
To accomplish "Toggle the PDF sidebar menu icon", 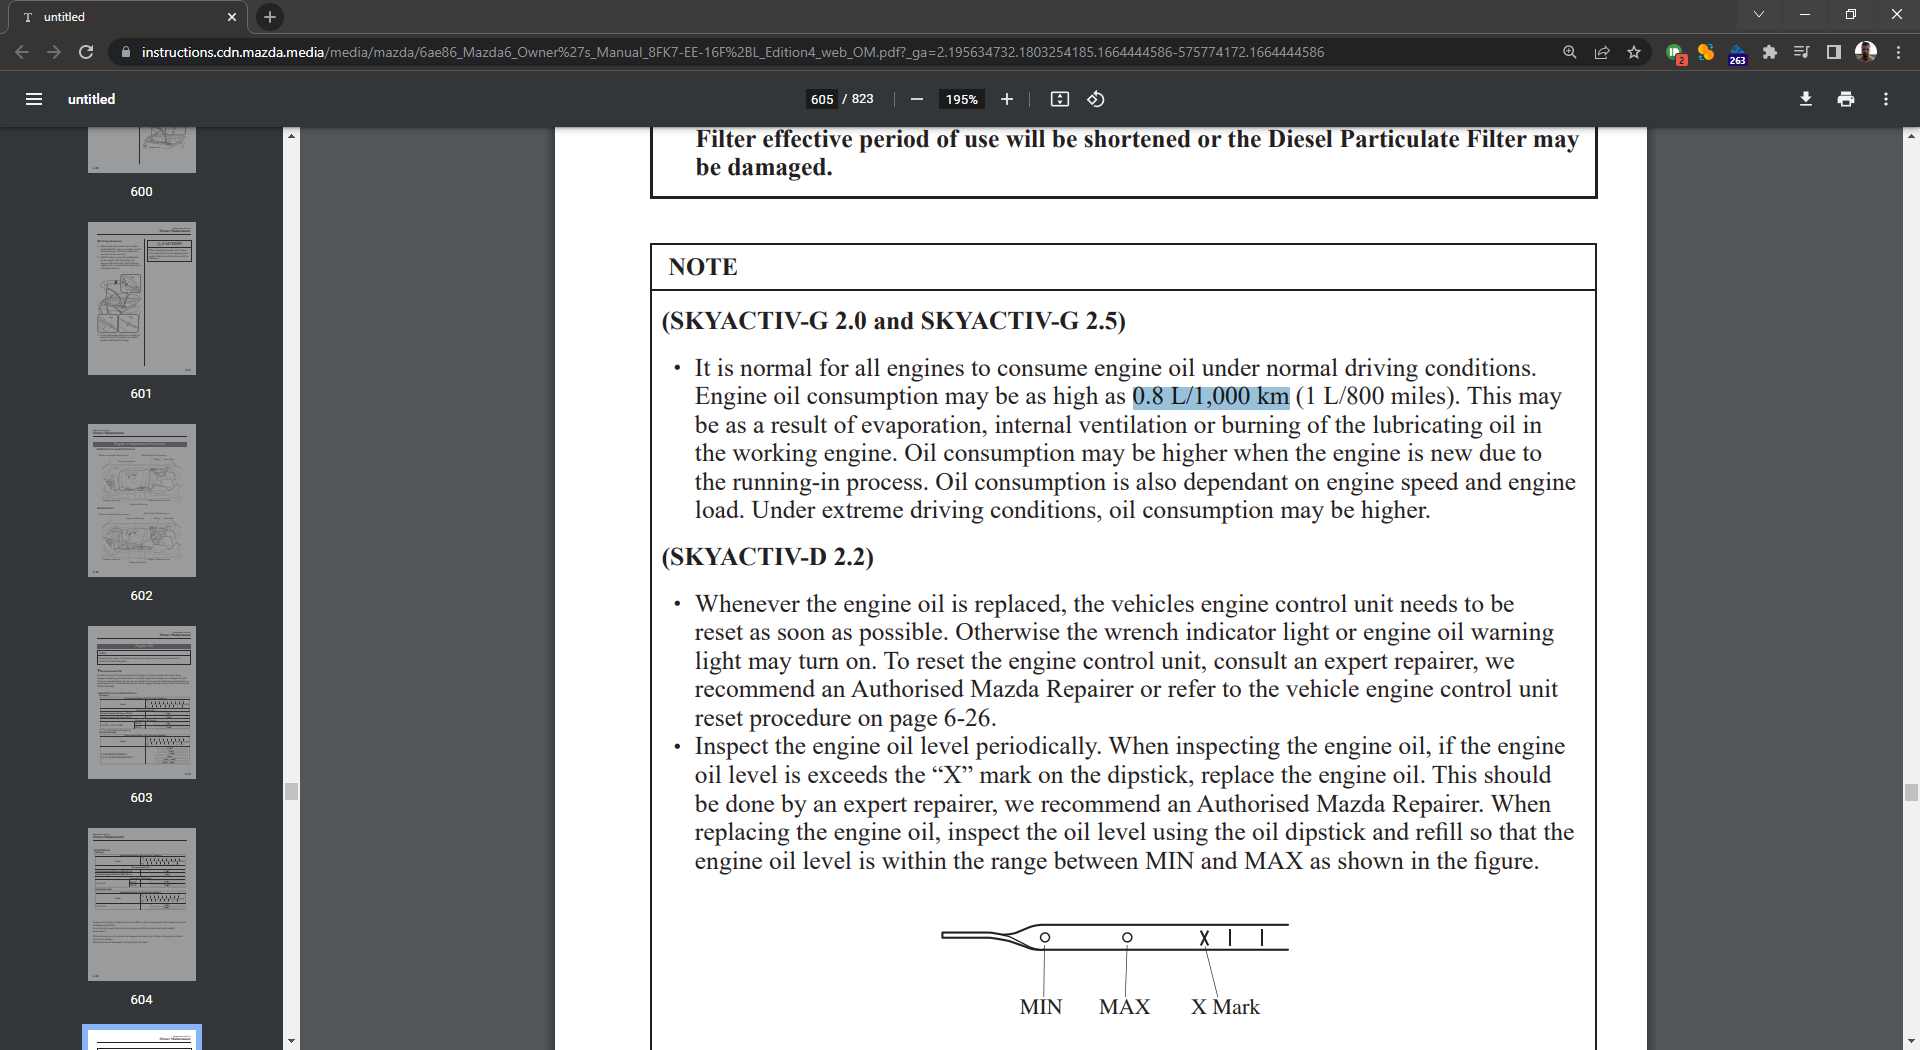I will pyautogui.click(x=34, y=99).
